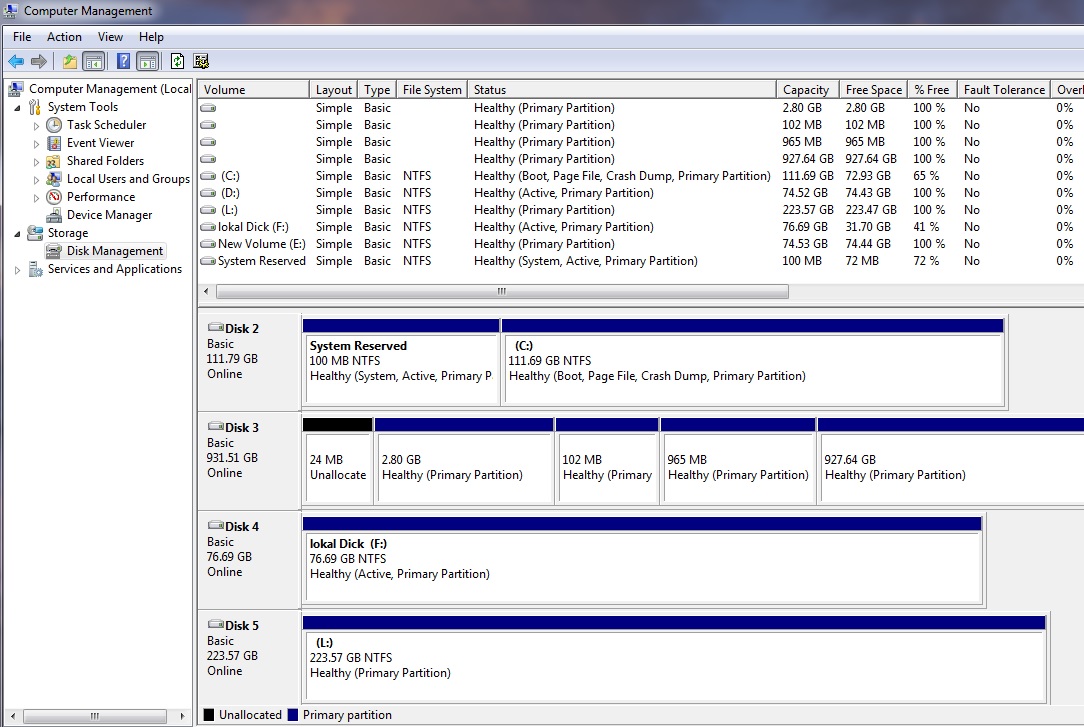Select the Disk 4 header block
1084x727 pixels.
[250, 560]
